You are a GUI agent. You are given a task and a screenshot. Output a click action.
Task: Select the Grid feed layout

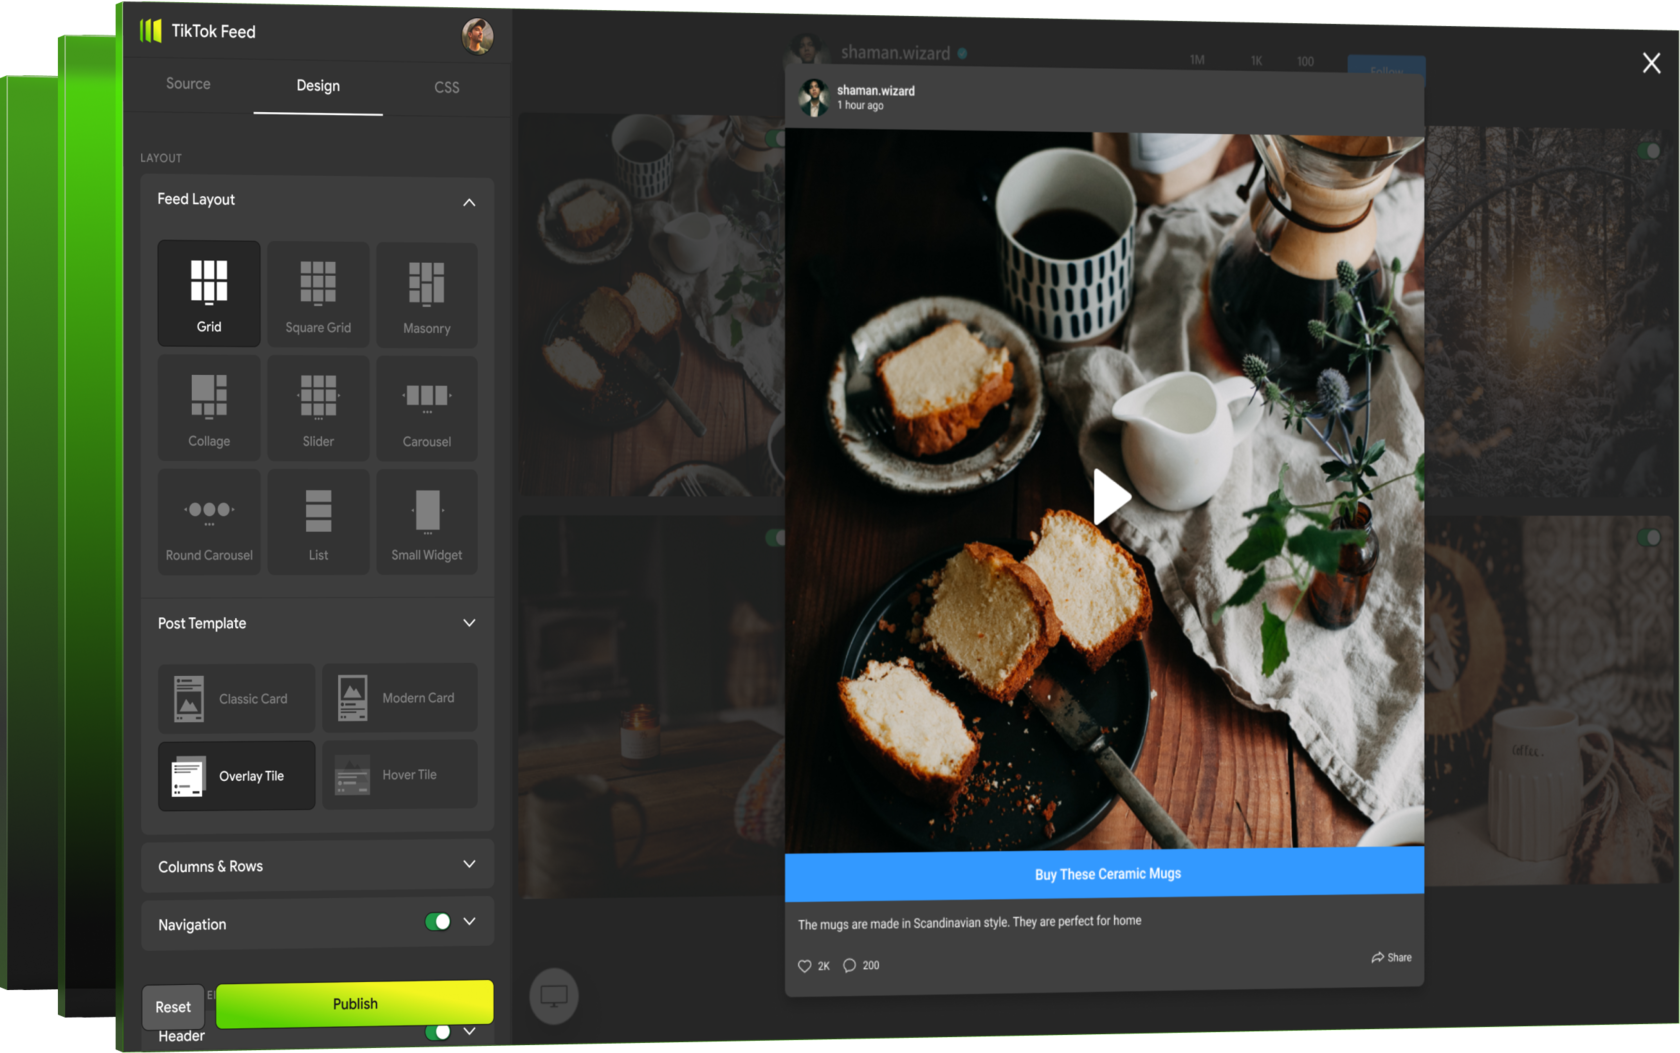(x=209, y=293)
